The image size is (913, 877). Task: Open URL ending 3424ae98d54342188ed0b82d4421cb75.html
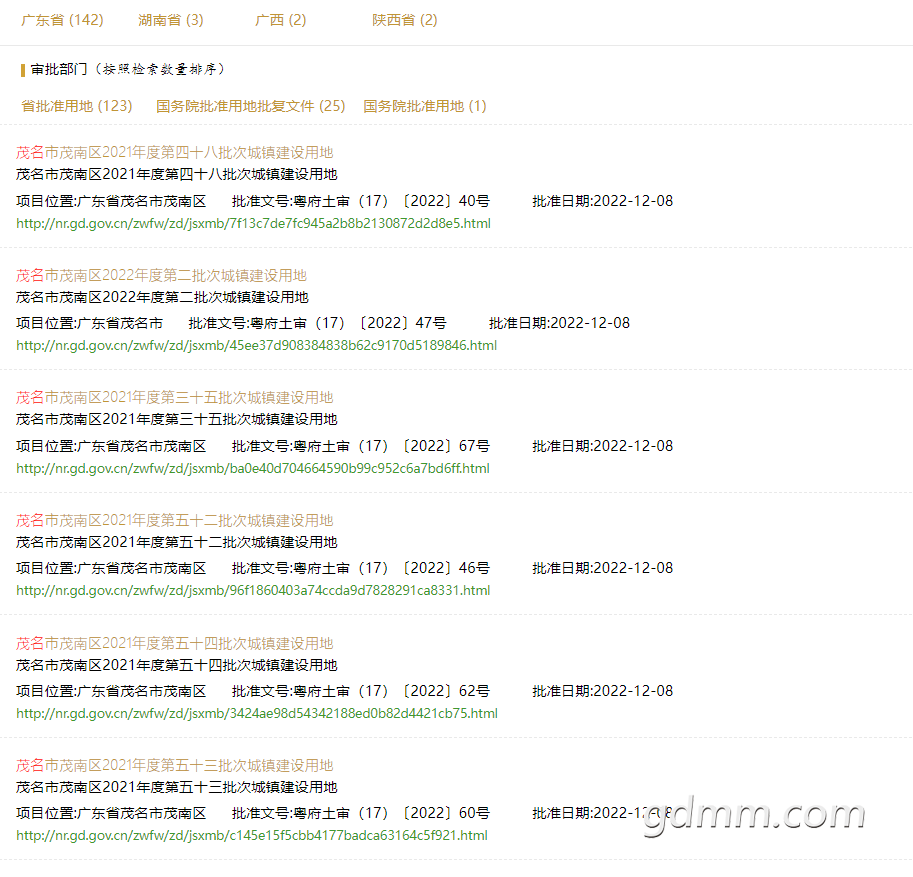click(257, 713)
